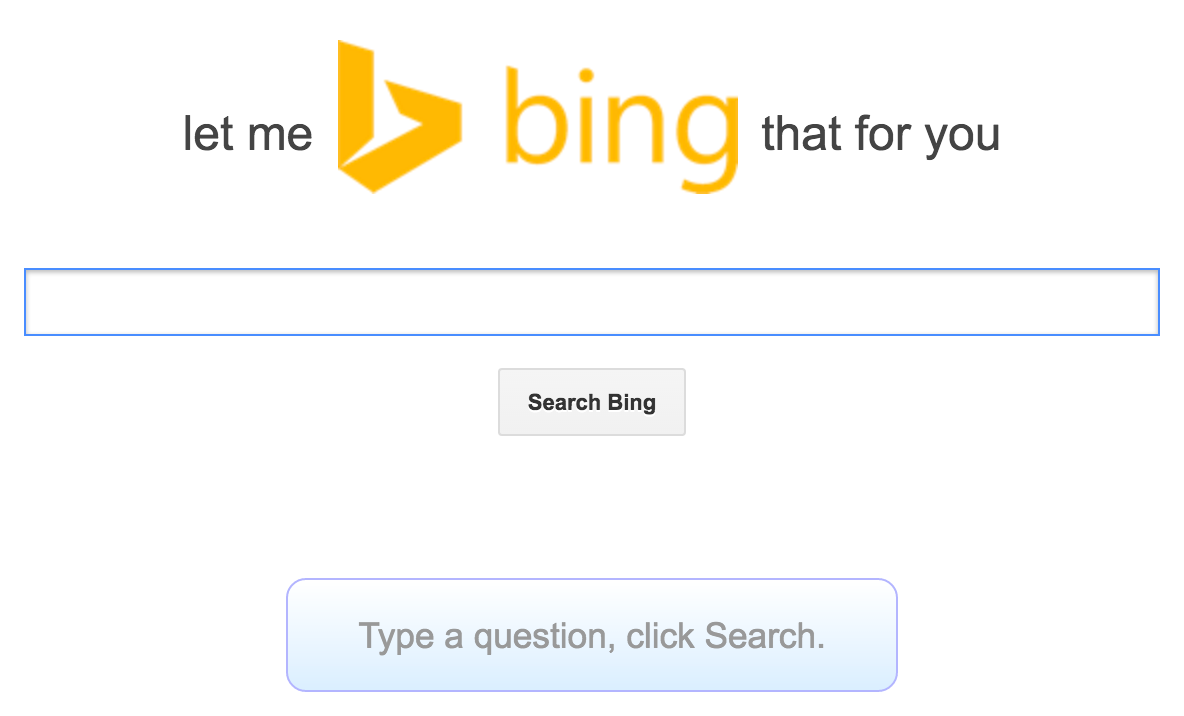Viewport: 1184px width, 716px height.
Task: Click the word 'Bing' on the search button
Action: (631, 403)
